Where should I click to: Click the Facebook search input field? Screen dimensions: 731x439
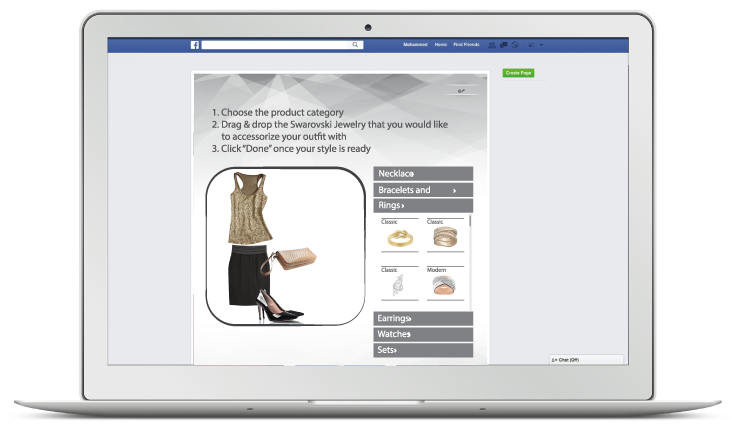pyautogui.click(x=275, y=45)
